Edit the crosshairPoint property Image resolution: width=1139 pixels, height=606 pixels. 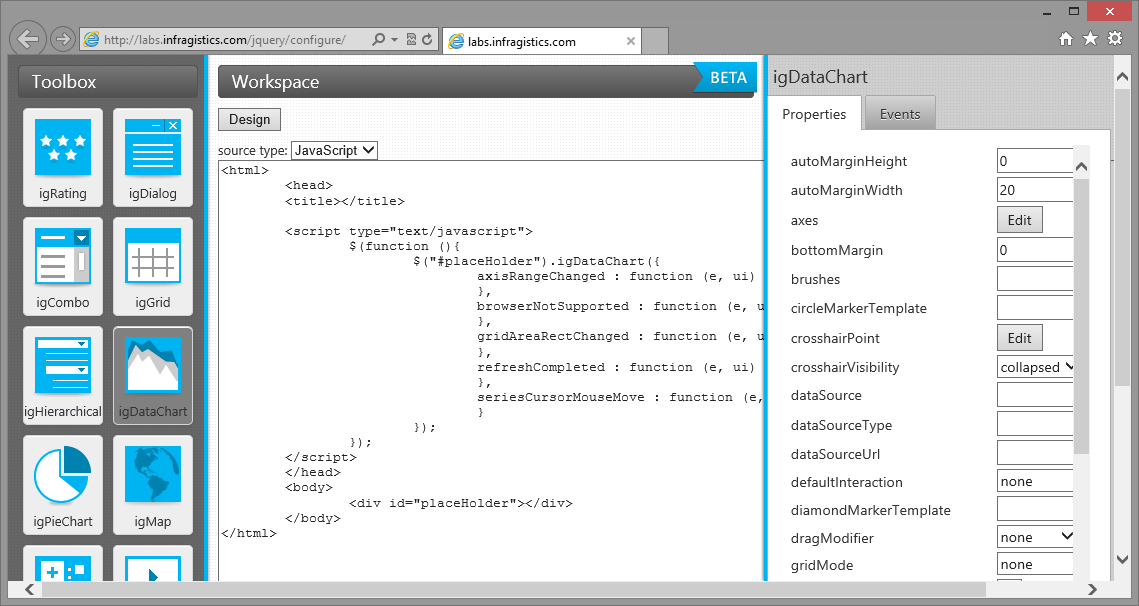click(1019, 338)
